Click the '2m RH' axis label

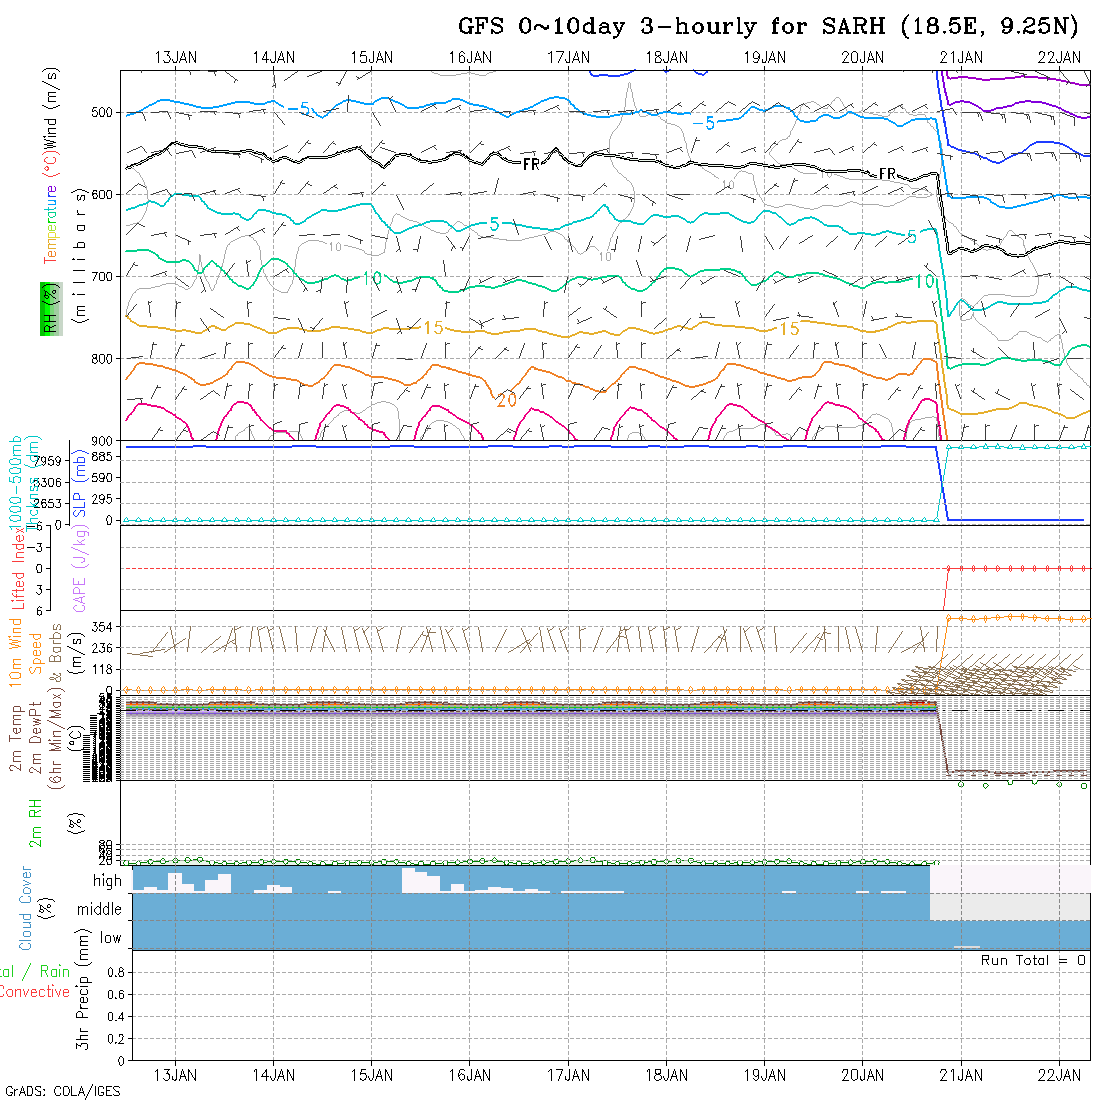pyautogui.click(x=35, y=820)
